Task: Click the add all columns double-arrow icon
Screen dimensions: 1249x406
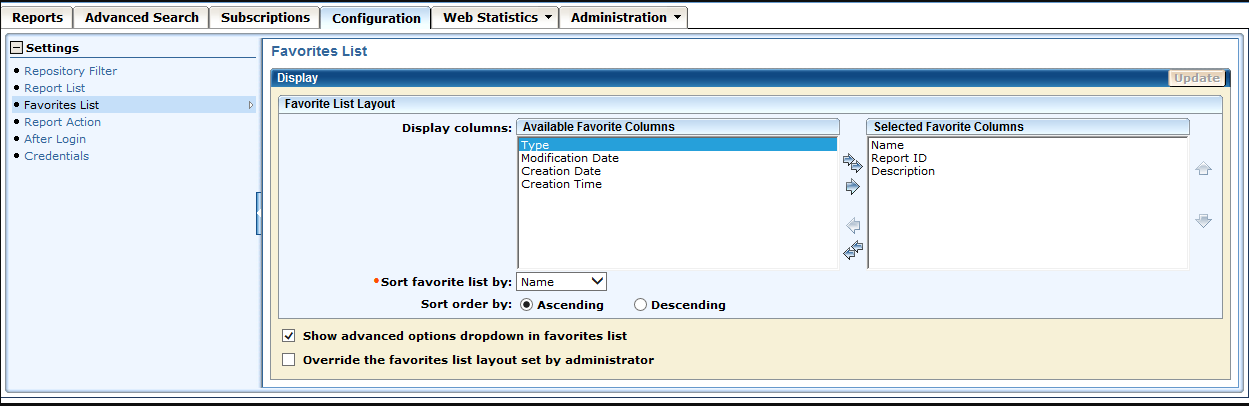Action: [x=853, y=164]
